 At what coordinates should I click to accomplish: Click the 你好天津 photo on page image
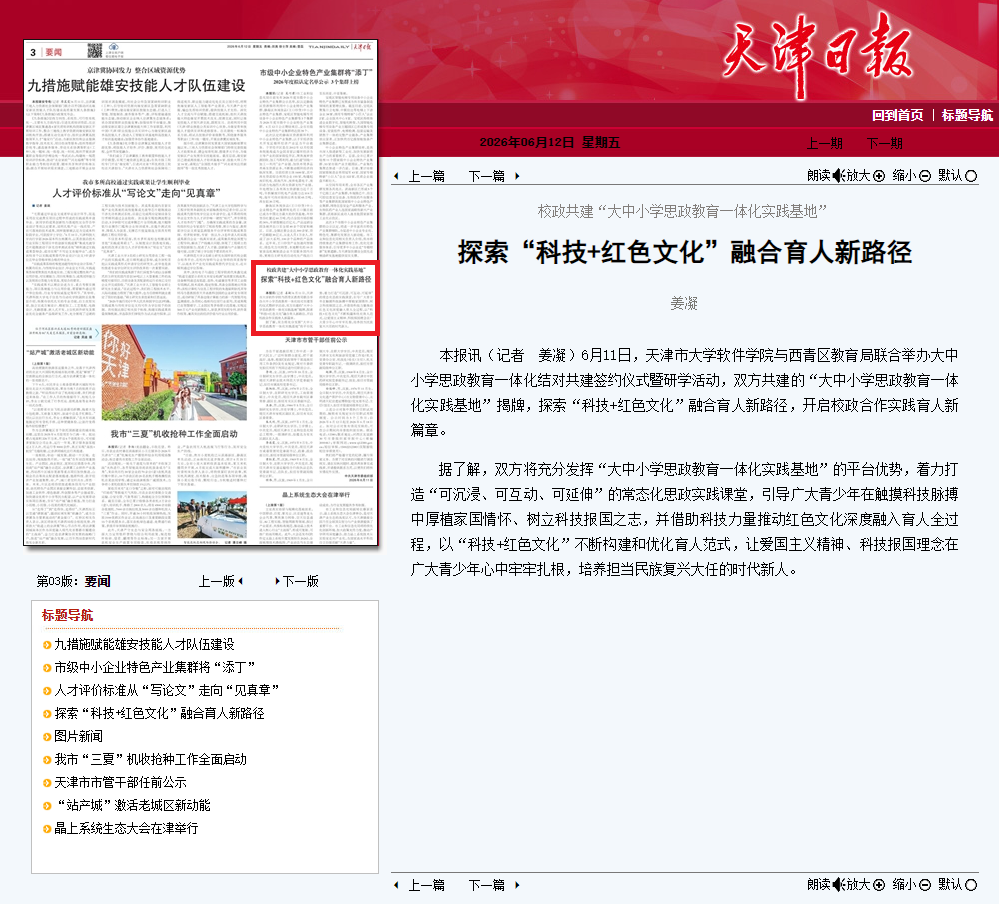click(x=174, y=373)
